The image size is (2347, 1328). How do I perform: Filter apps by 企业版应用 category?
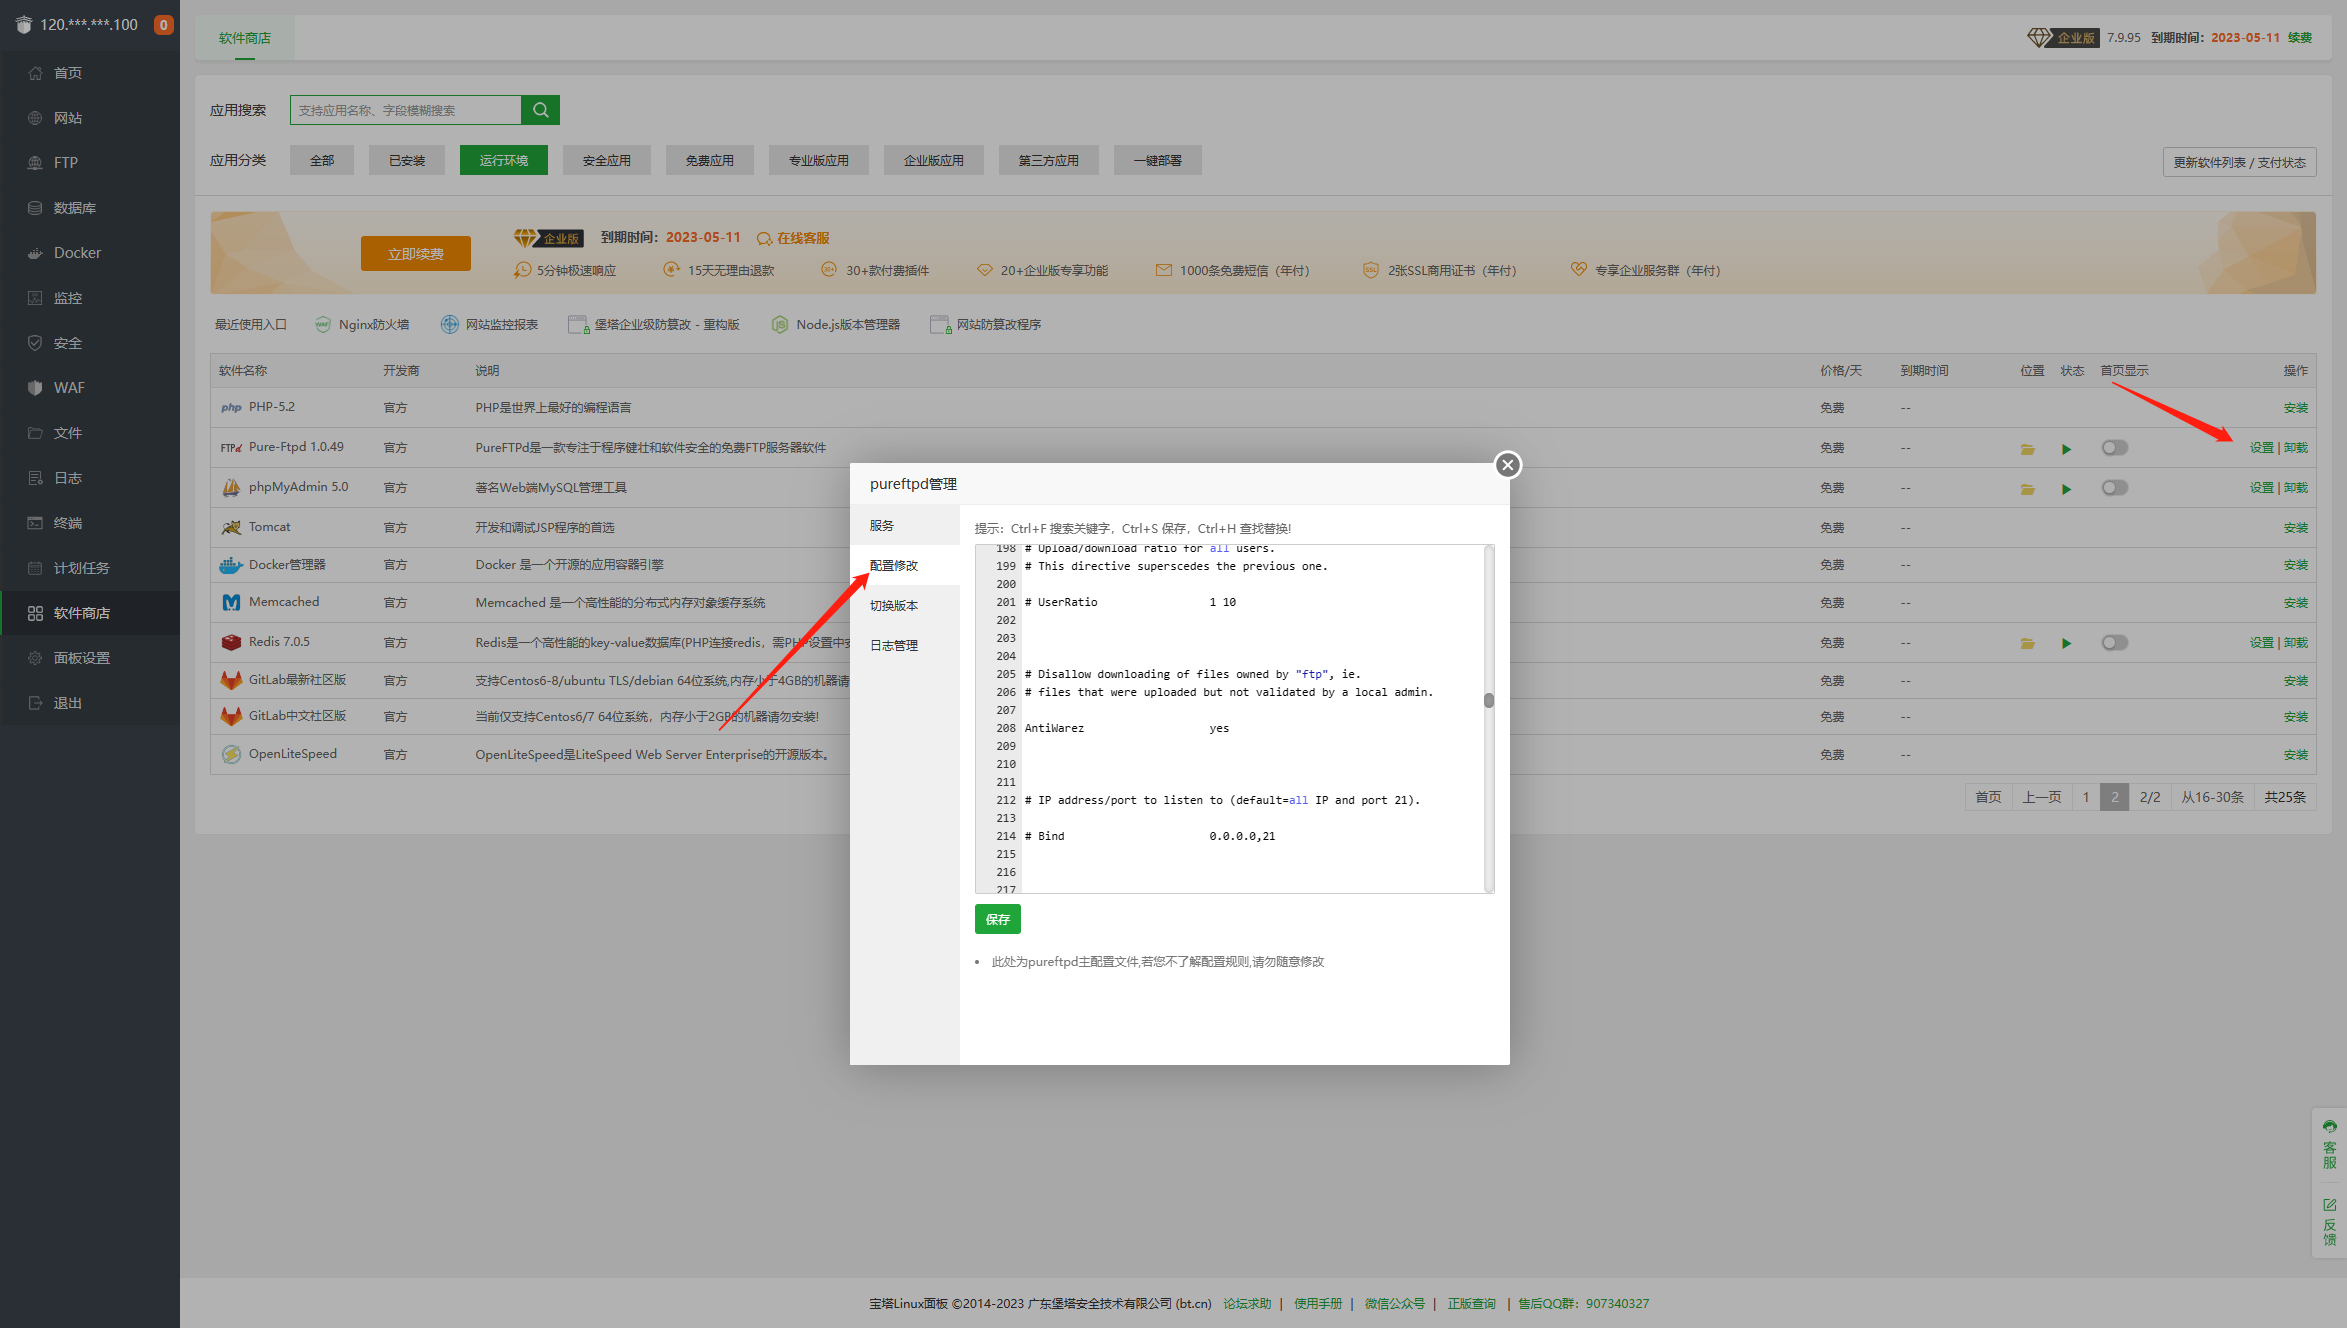[x=934, y=160]
